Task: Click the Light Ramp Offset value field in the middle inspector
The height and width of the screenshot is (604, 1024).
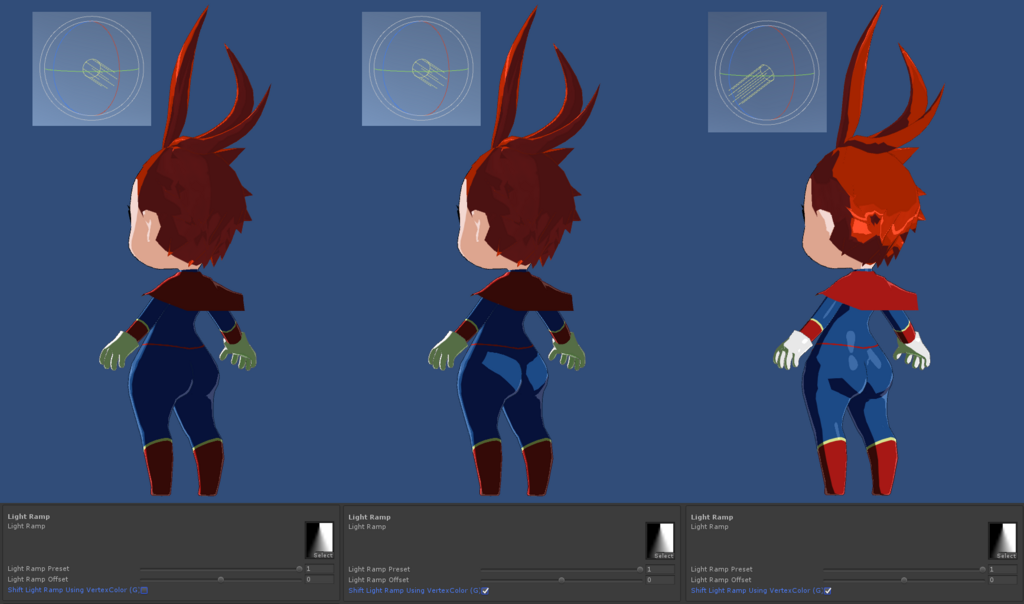Action: (660, 580)
